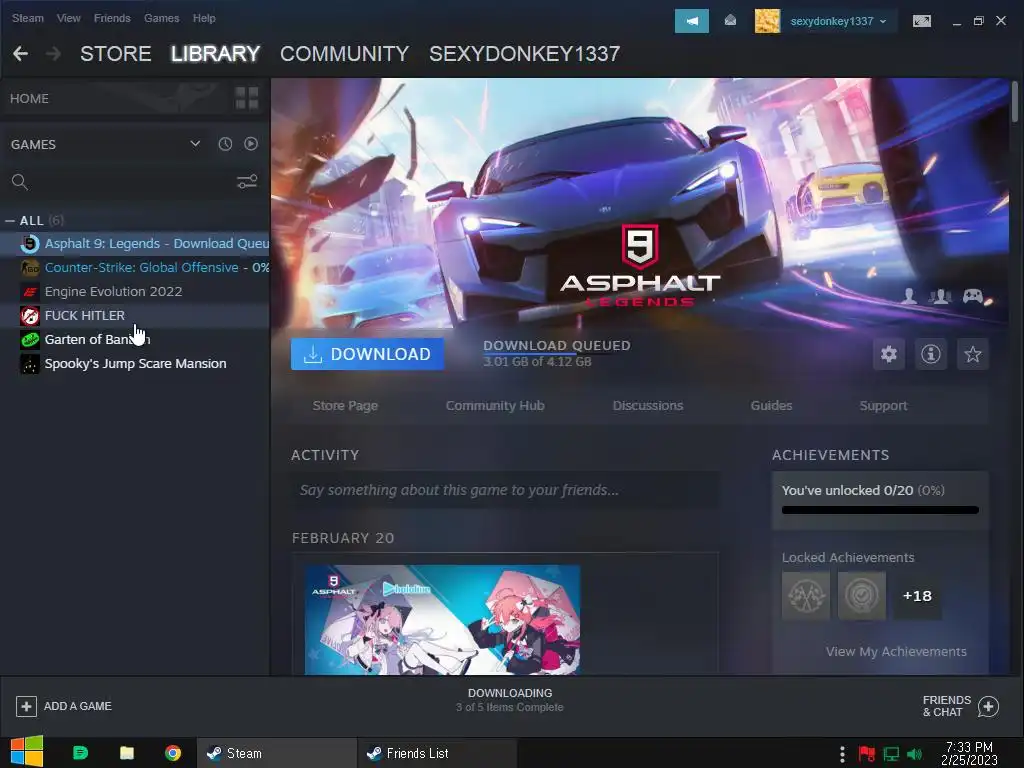Click the single-player person icon
Screen dimensions: 1024x768
click(x=908, y=296)
